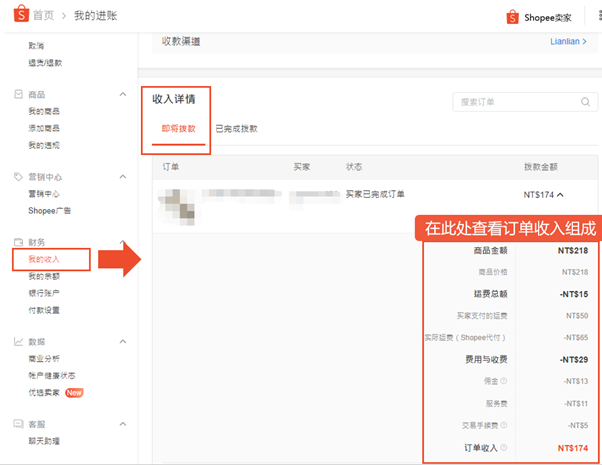This screenshot has height=465, width=602.
Task: Collapse the 营销中心 sidebar section chevron
Action: pos(123,177)
